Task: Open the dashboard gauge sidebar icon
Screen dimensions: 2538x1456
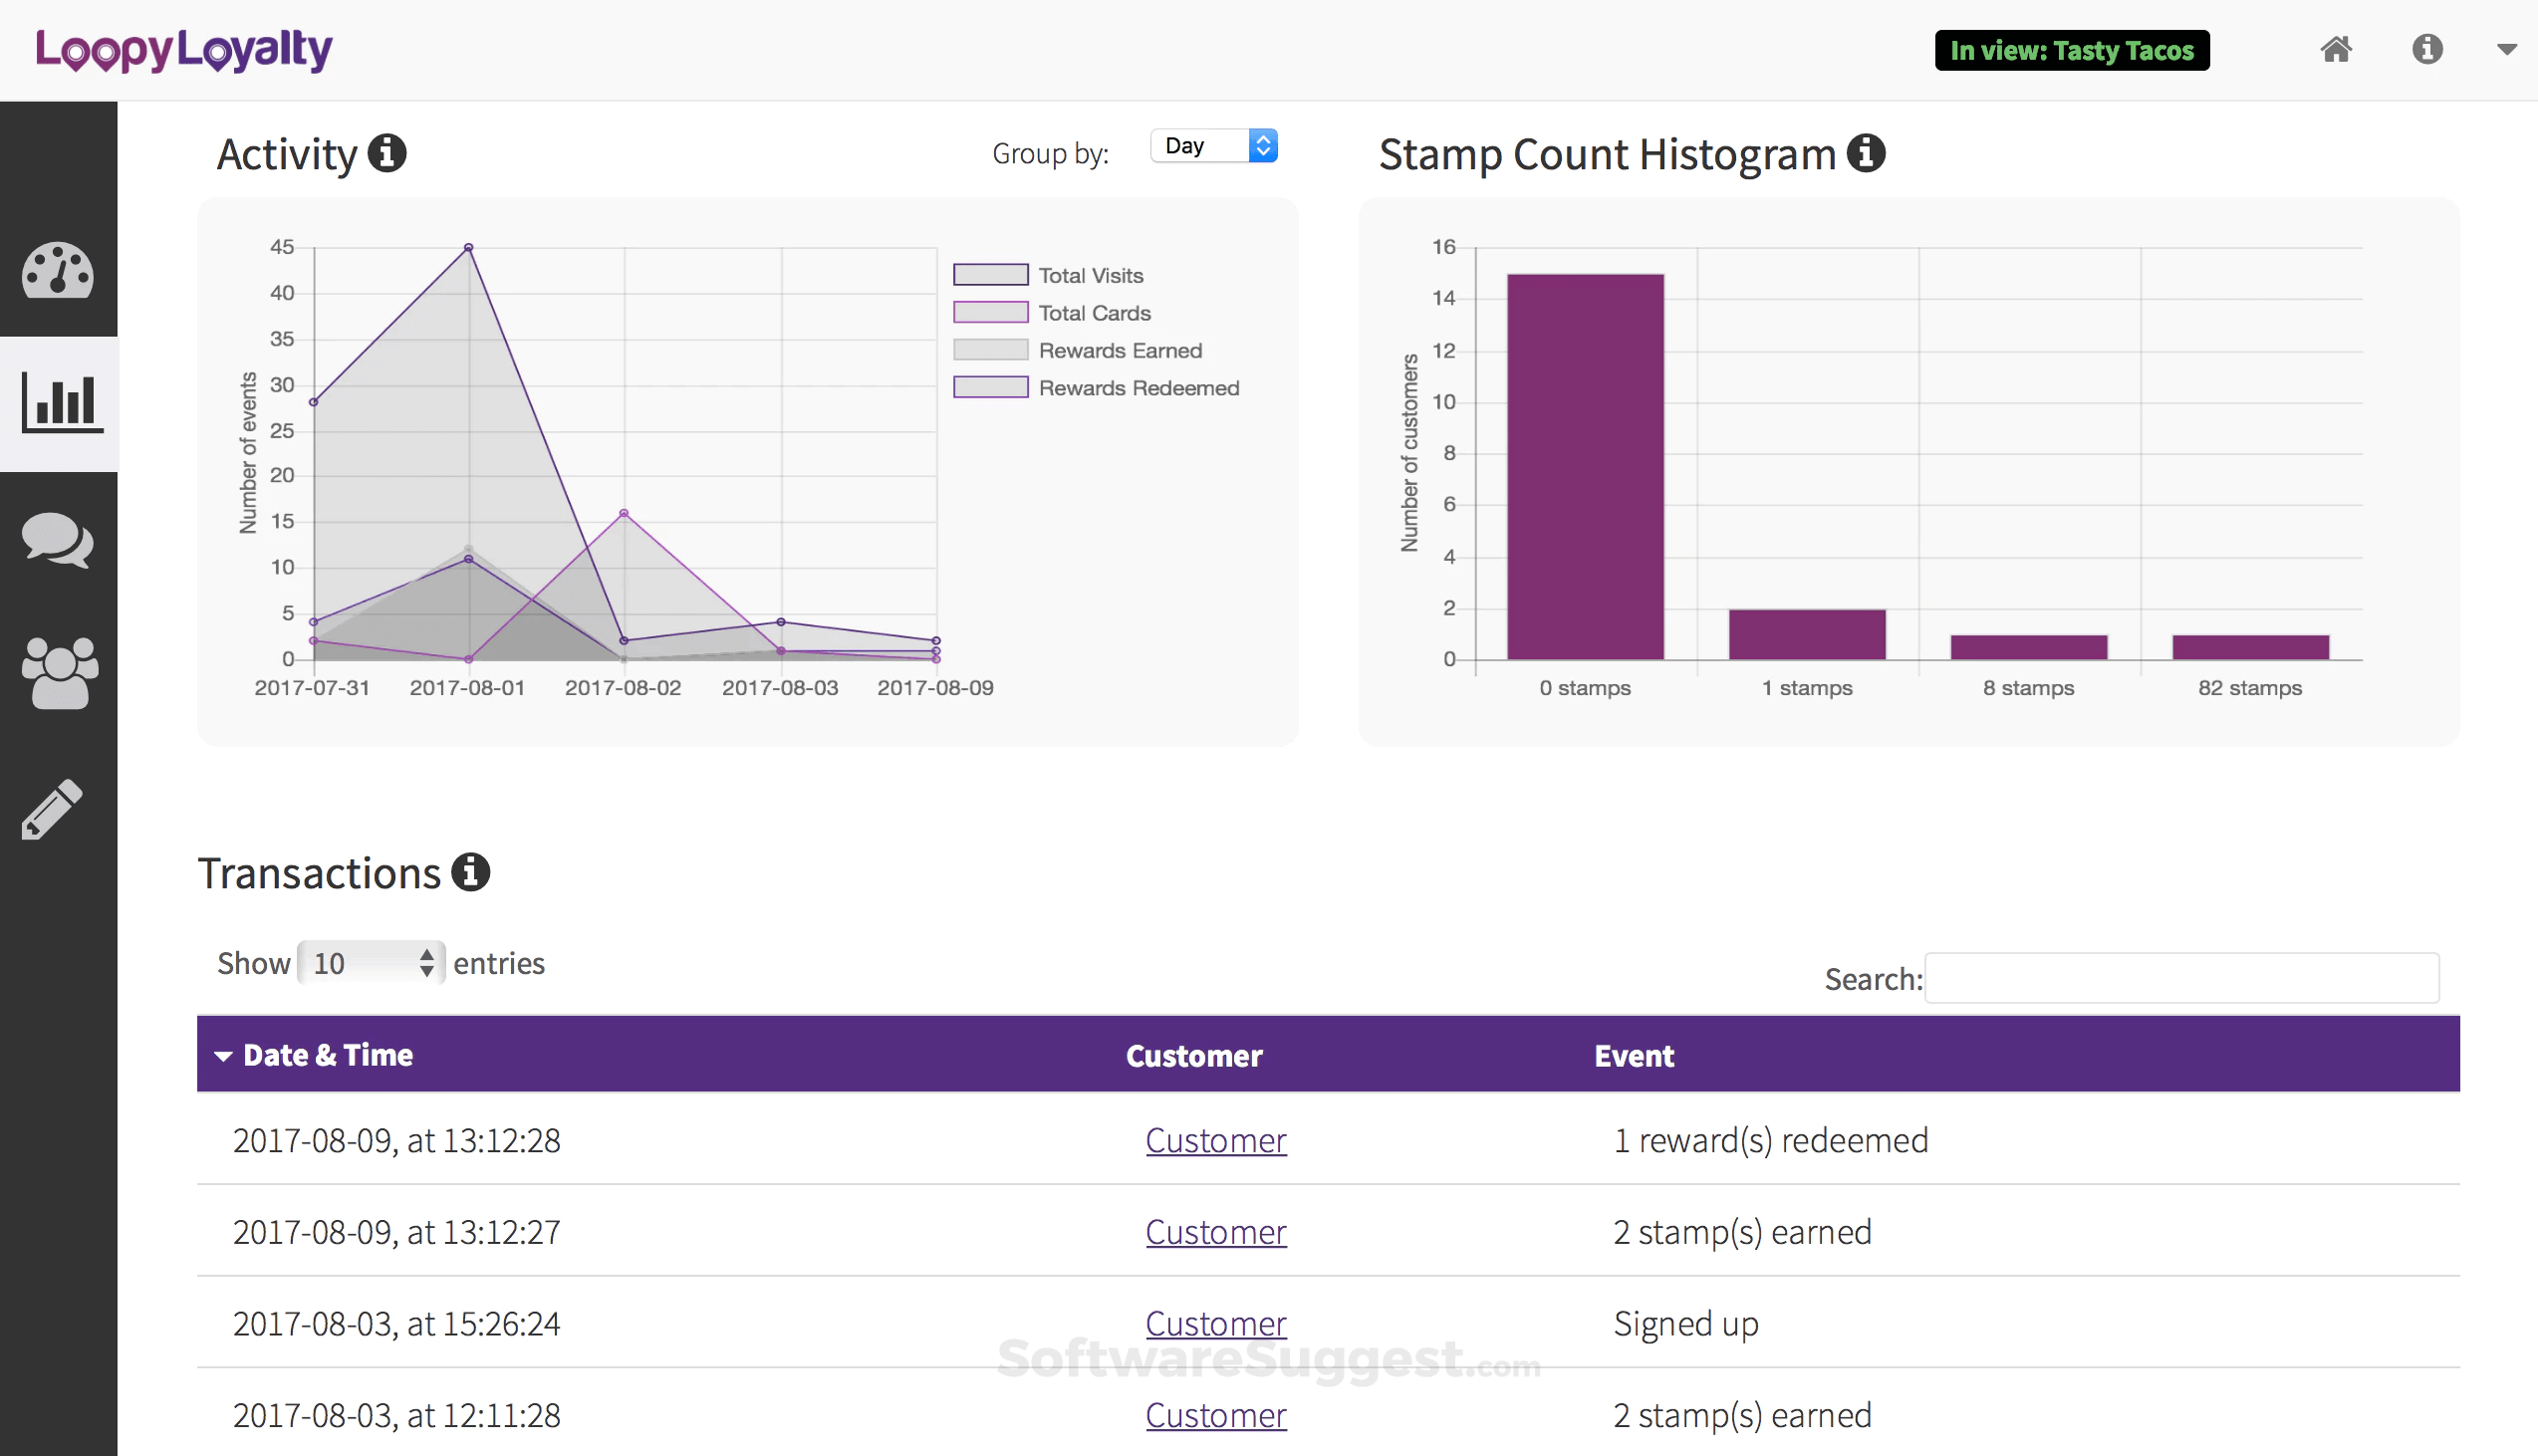Action: pyautogui.click(x=58, y=270)
